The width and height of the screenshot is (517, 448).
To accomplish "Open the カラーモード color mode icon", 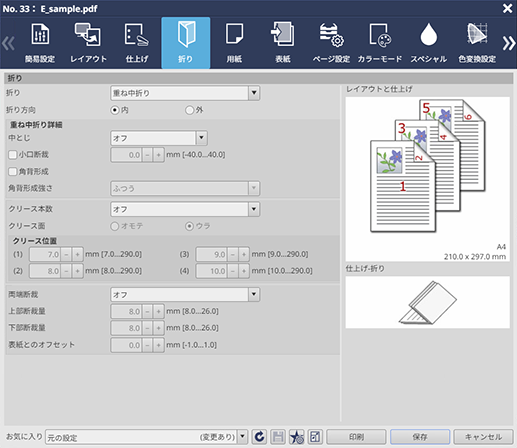I will point(380,43).
